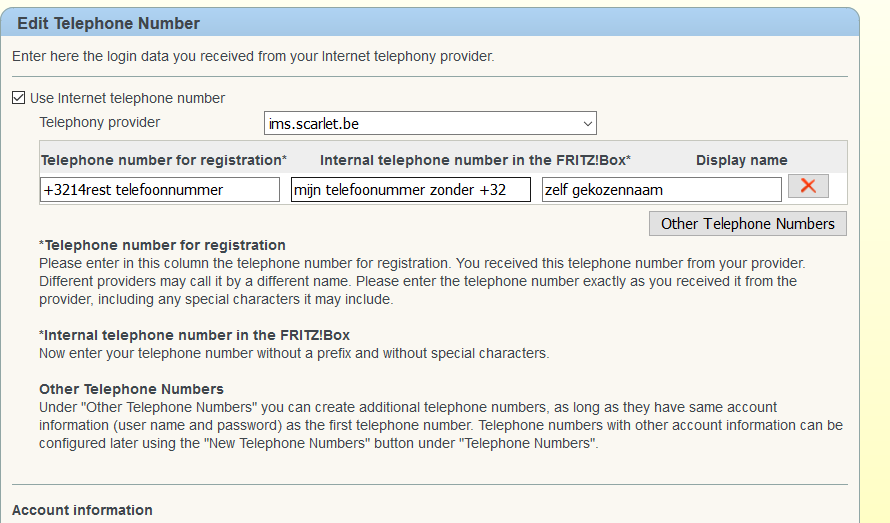The width and height of the screenshot is (890, 523).
Task: Click the "Account information" section heading
Action: pyautogui.click(x=82, y=510)
